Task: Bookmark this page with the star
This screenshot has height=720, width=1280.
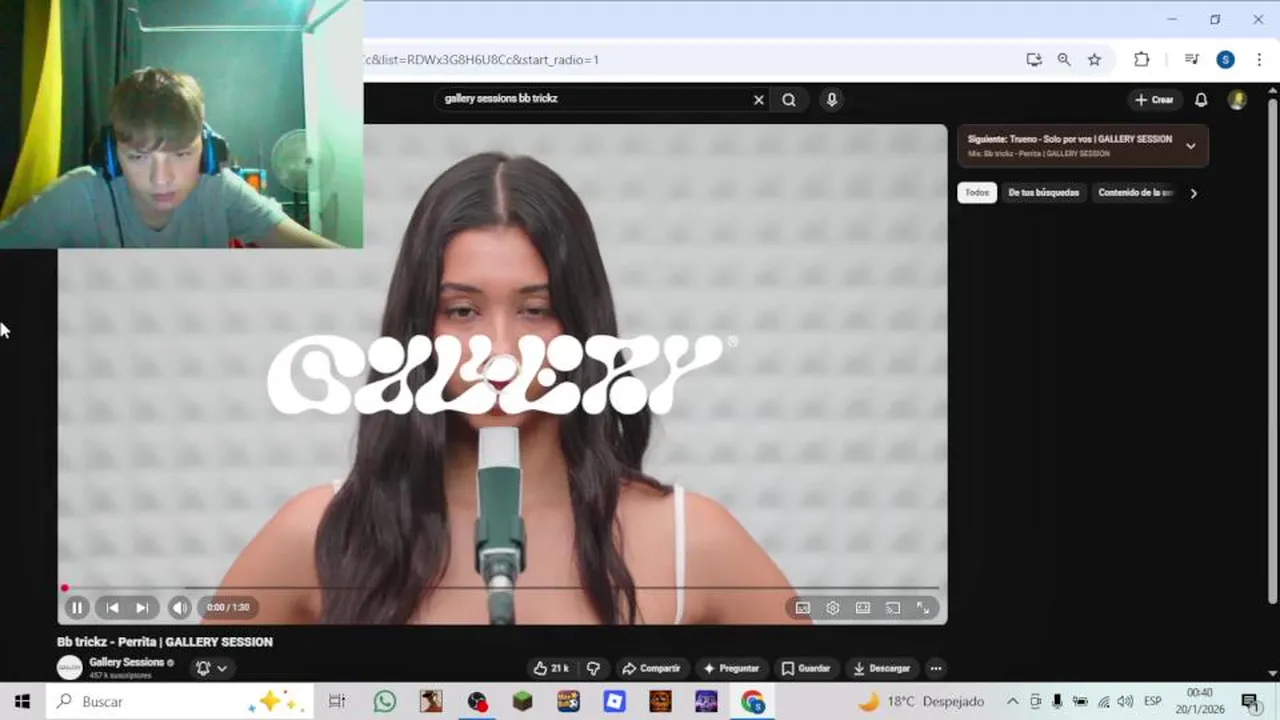Action: [x=1094, y=60]
